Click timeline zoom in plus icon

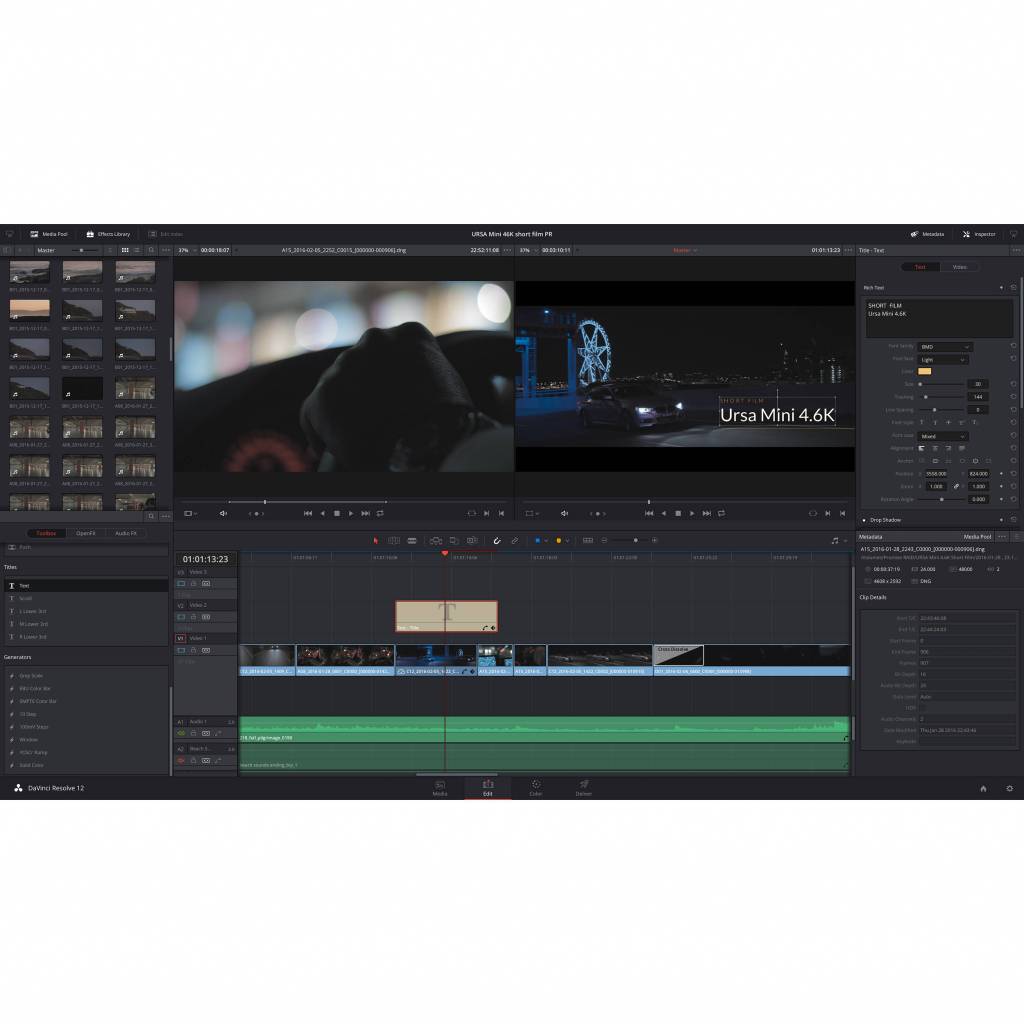[x=654, y=541]
